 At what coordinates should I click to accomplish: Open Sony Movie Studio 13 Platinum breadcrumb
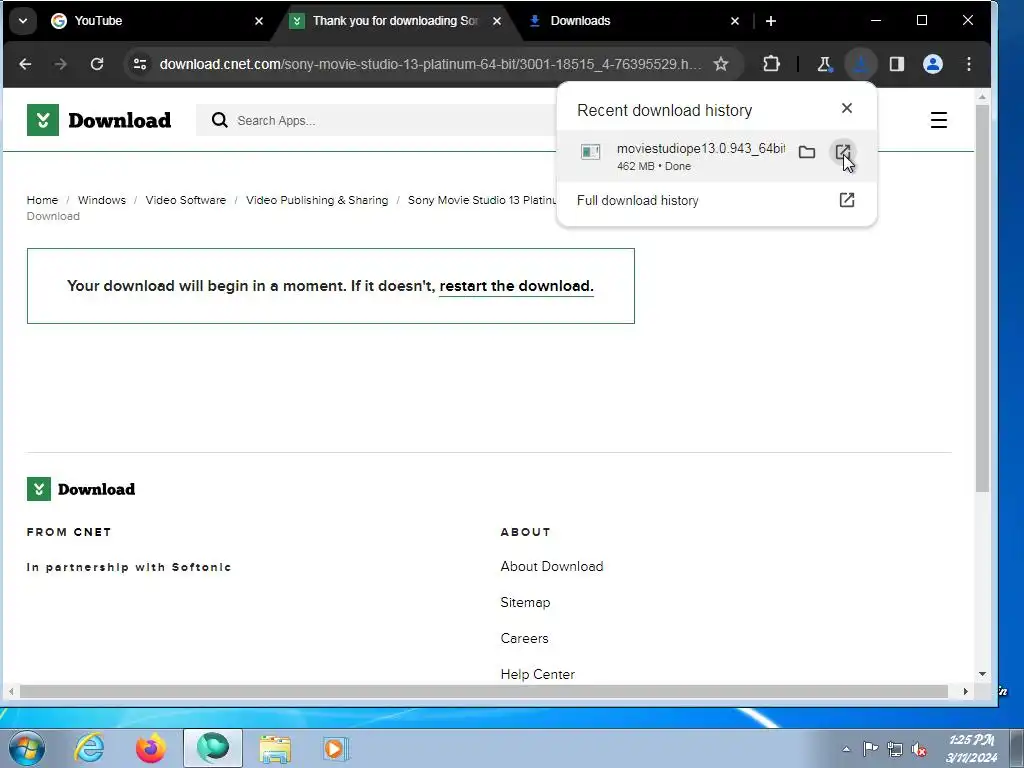pyautogui.click(x=482, y=200)
